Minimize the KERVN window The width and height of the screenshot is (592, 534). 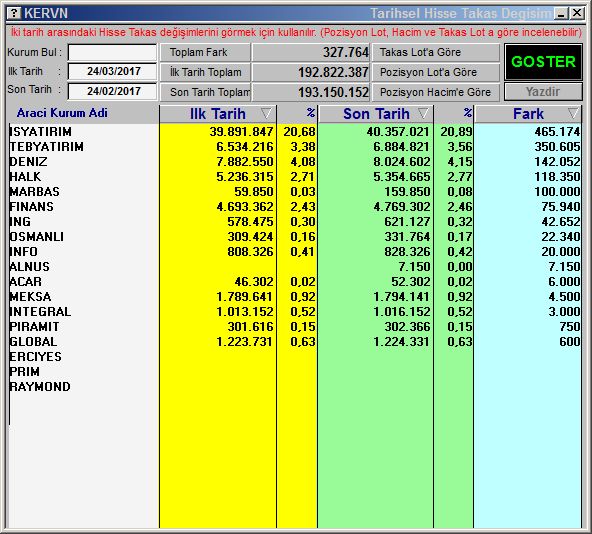(x=561, y=14)
